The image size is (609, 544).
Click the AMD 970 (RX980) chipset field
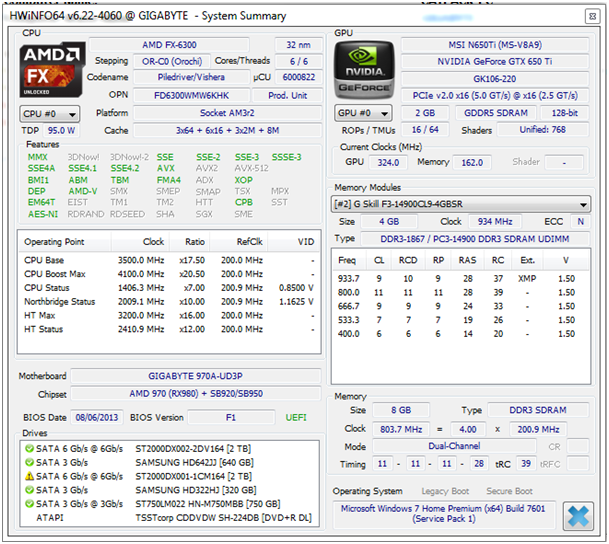(x=195, y=394)
